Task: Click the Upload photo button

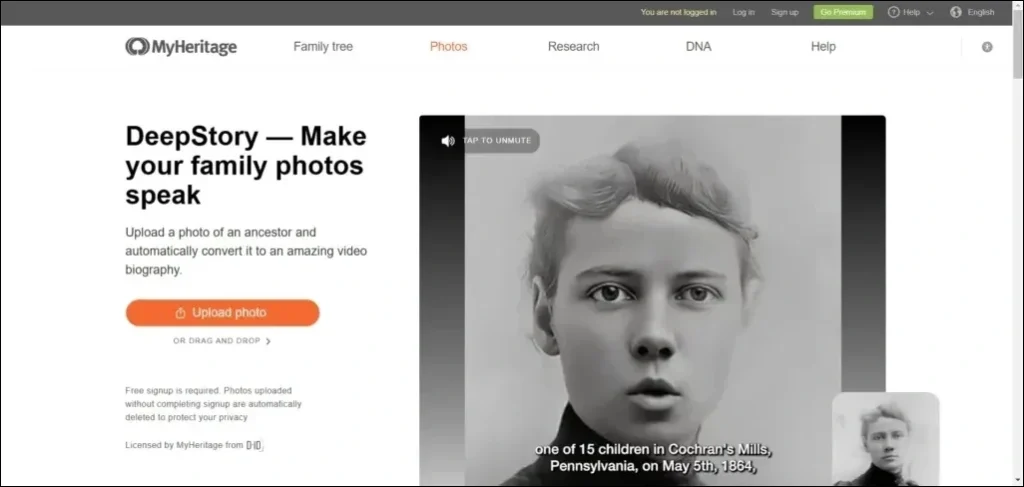Action: (x=223, y=313)
